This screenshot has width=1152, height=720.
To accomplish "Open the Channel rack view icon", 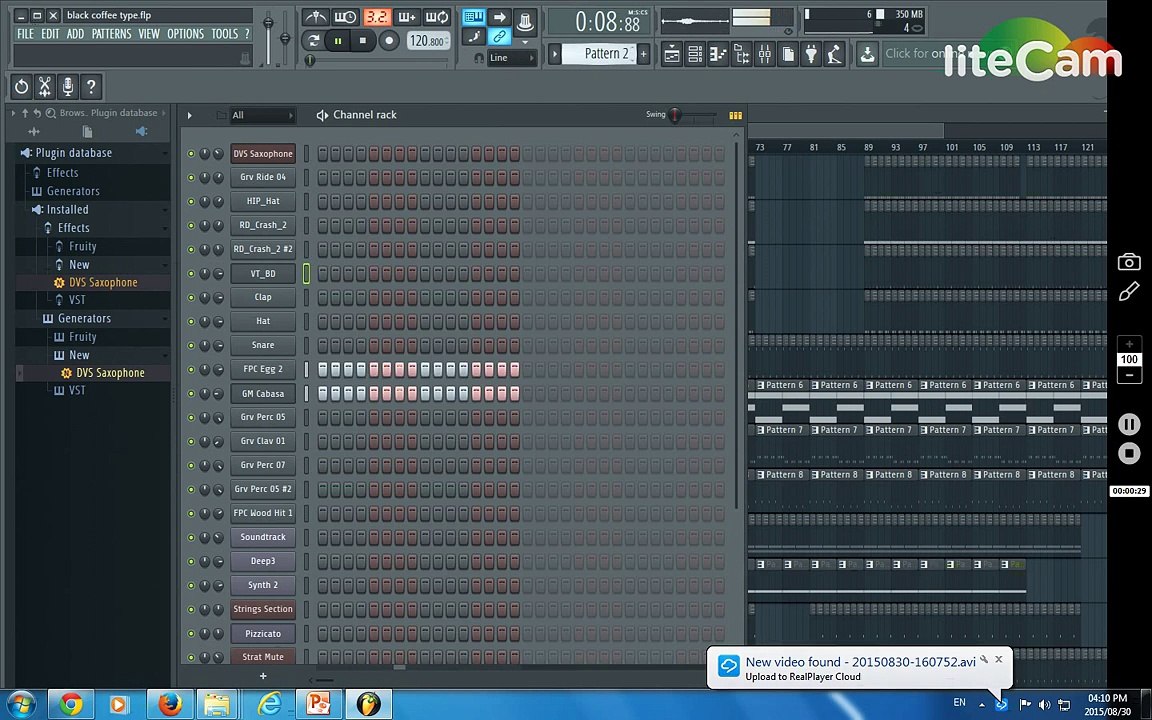I will click(695, 54).
